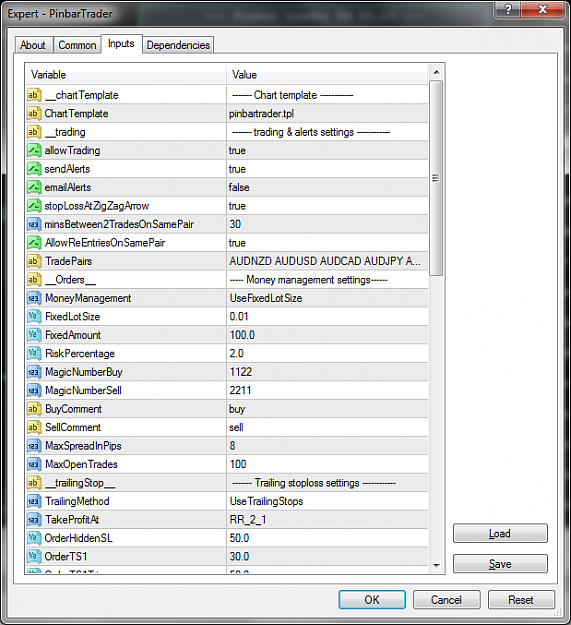
Task: Click the MaxOpenTrades value 100
Action: (238, 464)
